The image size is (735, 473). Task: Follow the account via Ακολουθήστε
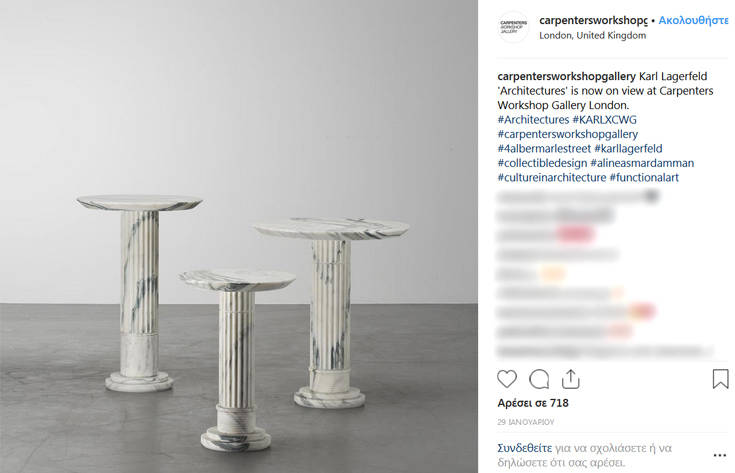click(693, 20)
